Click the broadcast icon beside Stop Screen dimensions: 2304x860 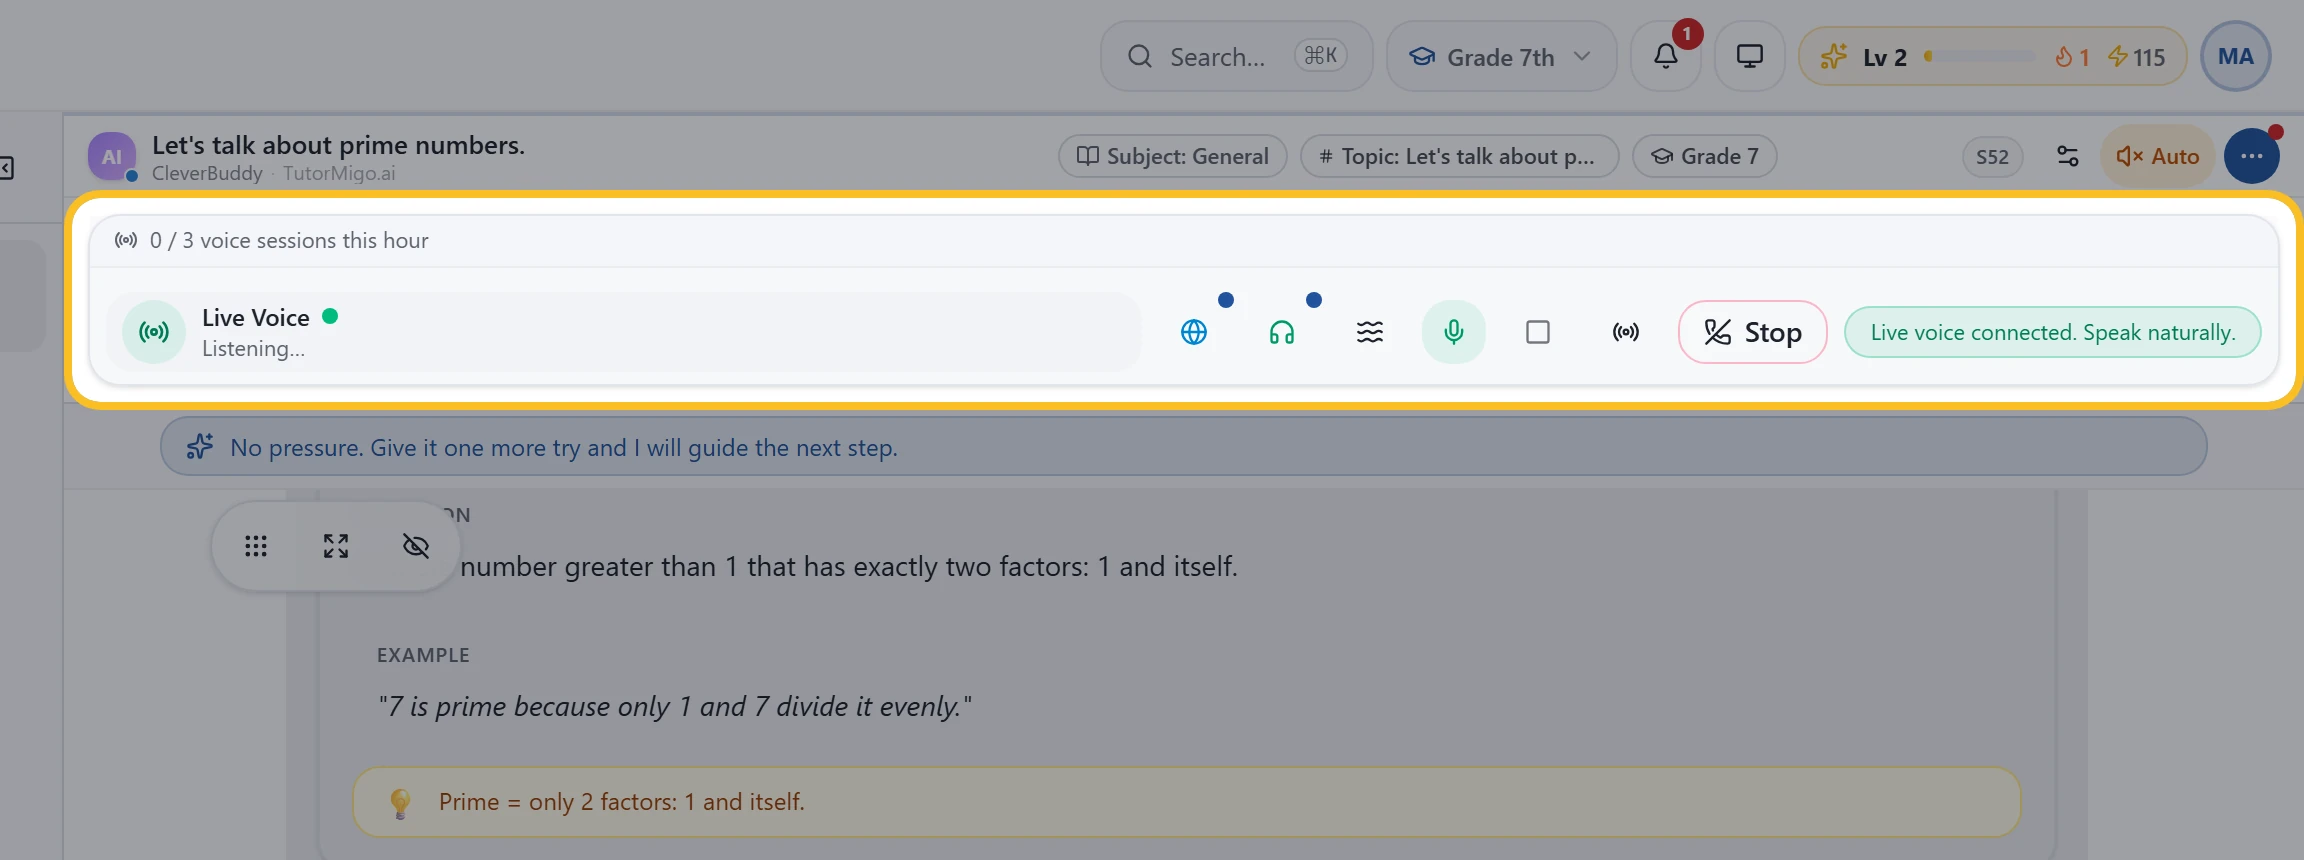click(x=1626, y=332)
